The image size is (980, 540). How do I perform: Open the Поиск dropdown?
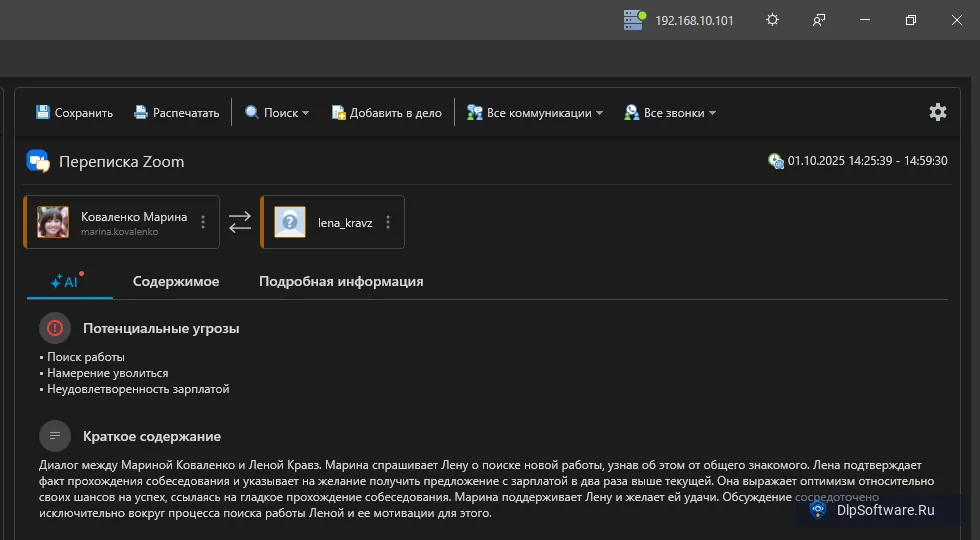click(277, 112)
